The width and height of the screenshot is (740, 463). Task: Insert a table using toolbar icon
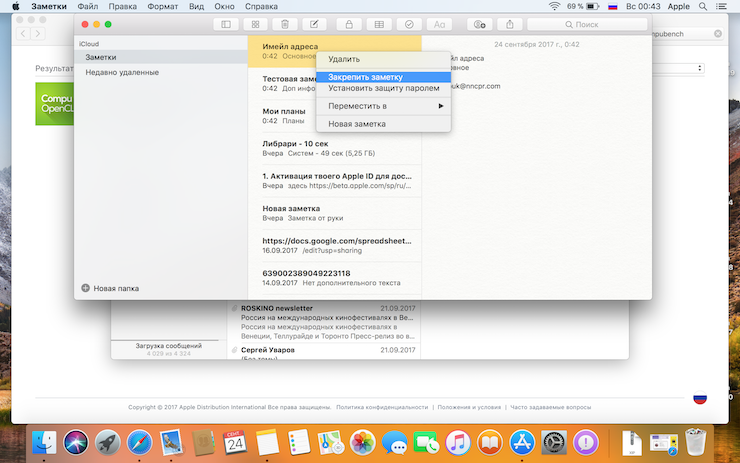coord(379,24)
